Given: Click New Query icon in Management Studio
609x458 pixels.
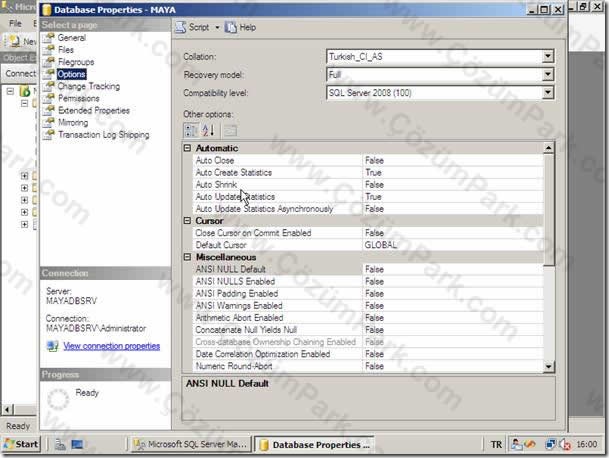Looking at the screenshot, I should point(15,41).
